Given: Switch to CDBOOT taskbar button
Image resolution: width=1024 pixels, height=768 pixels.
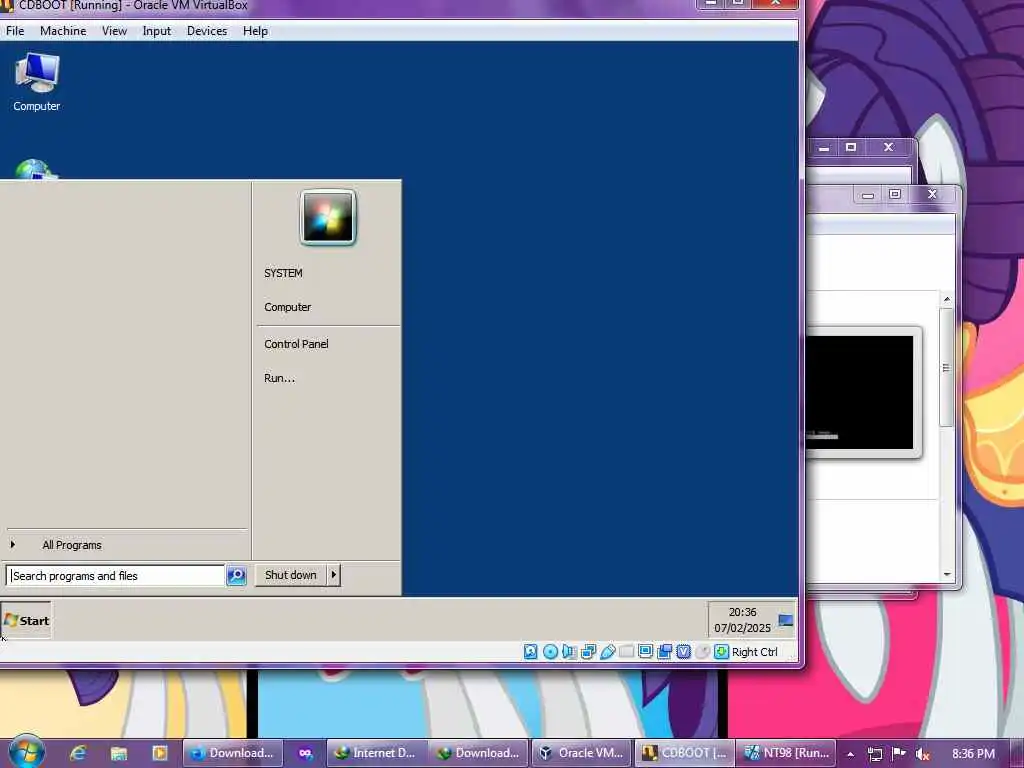Looking at the screenshot, I should pyautogui.click(x=685, y=753).
